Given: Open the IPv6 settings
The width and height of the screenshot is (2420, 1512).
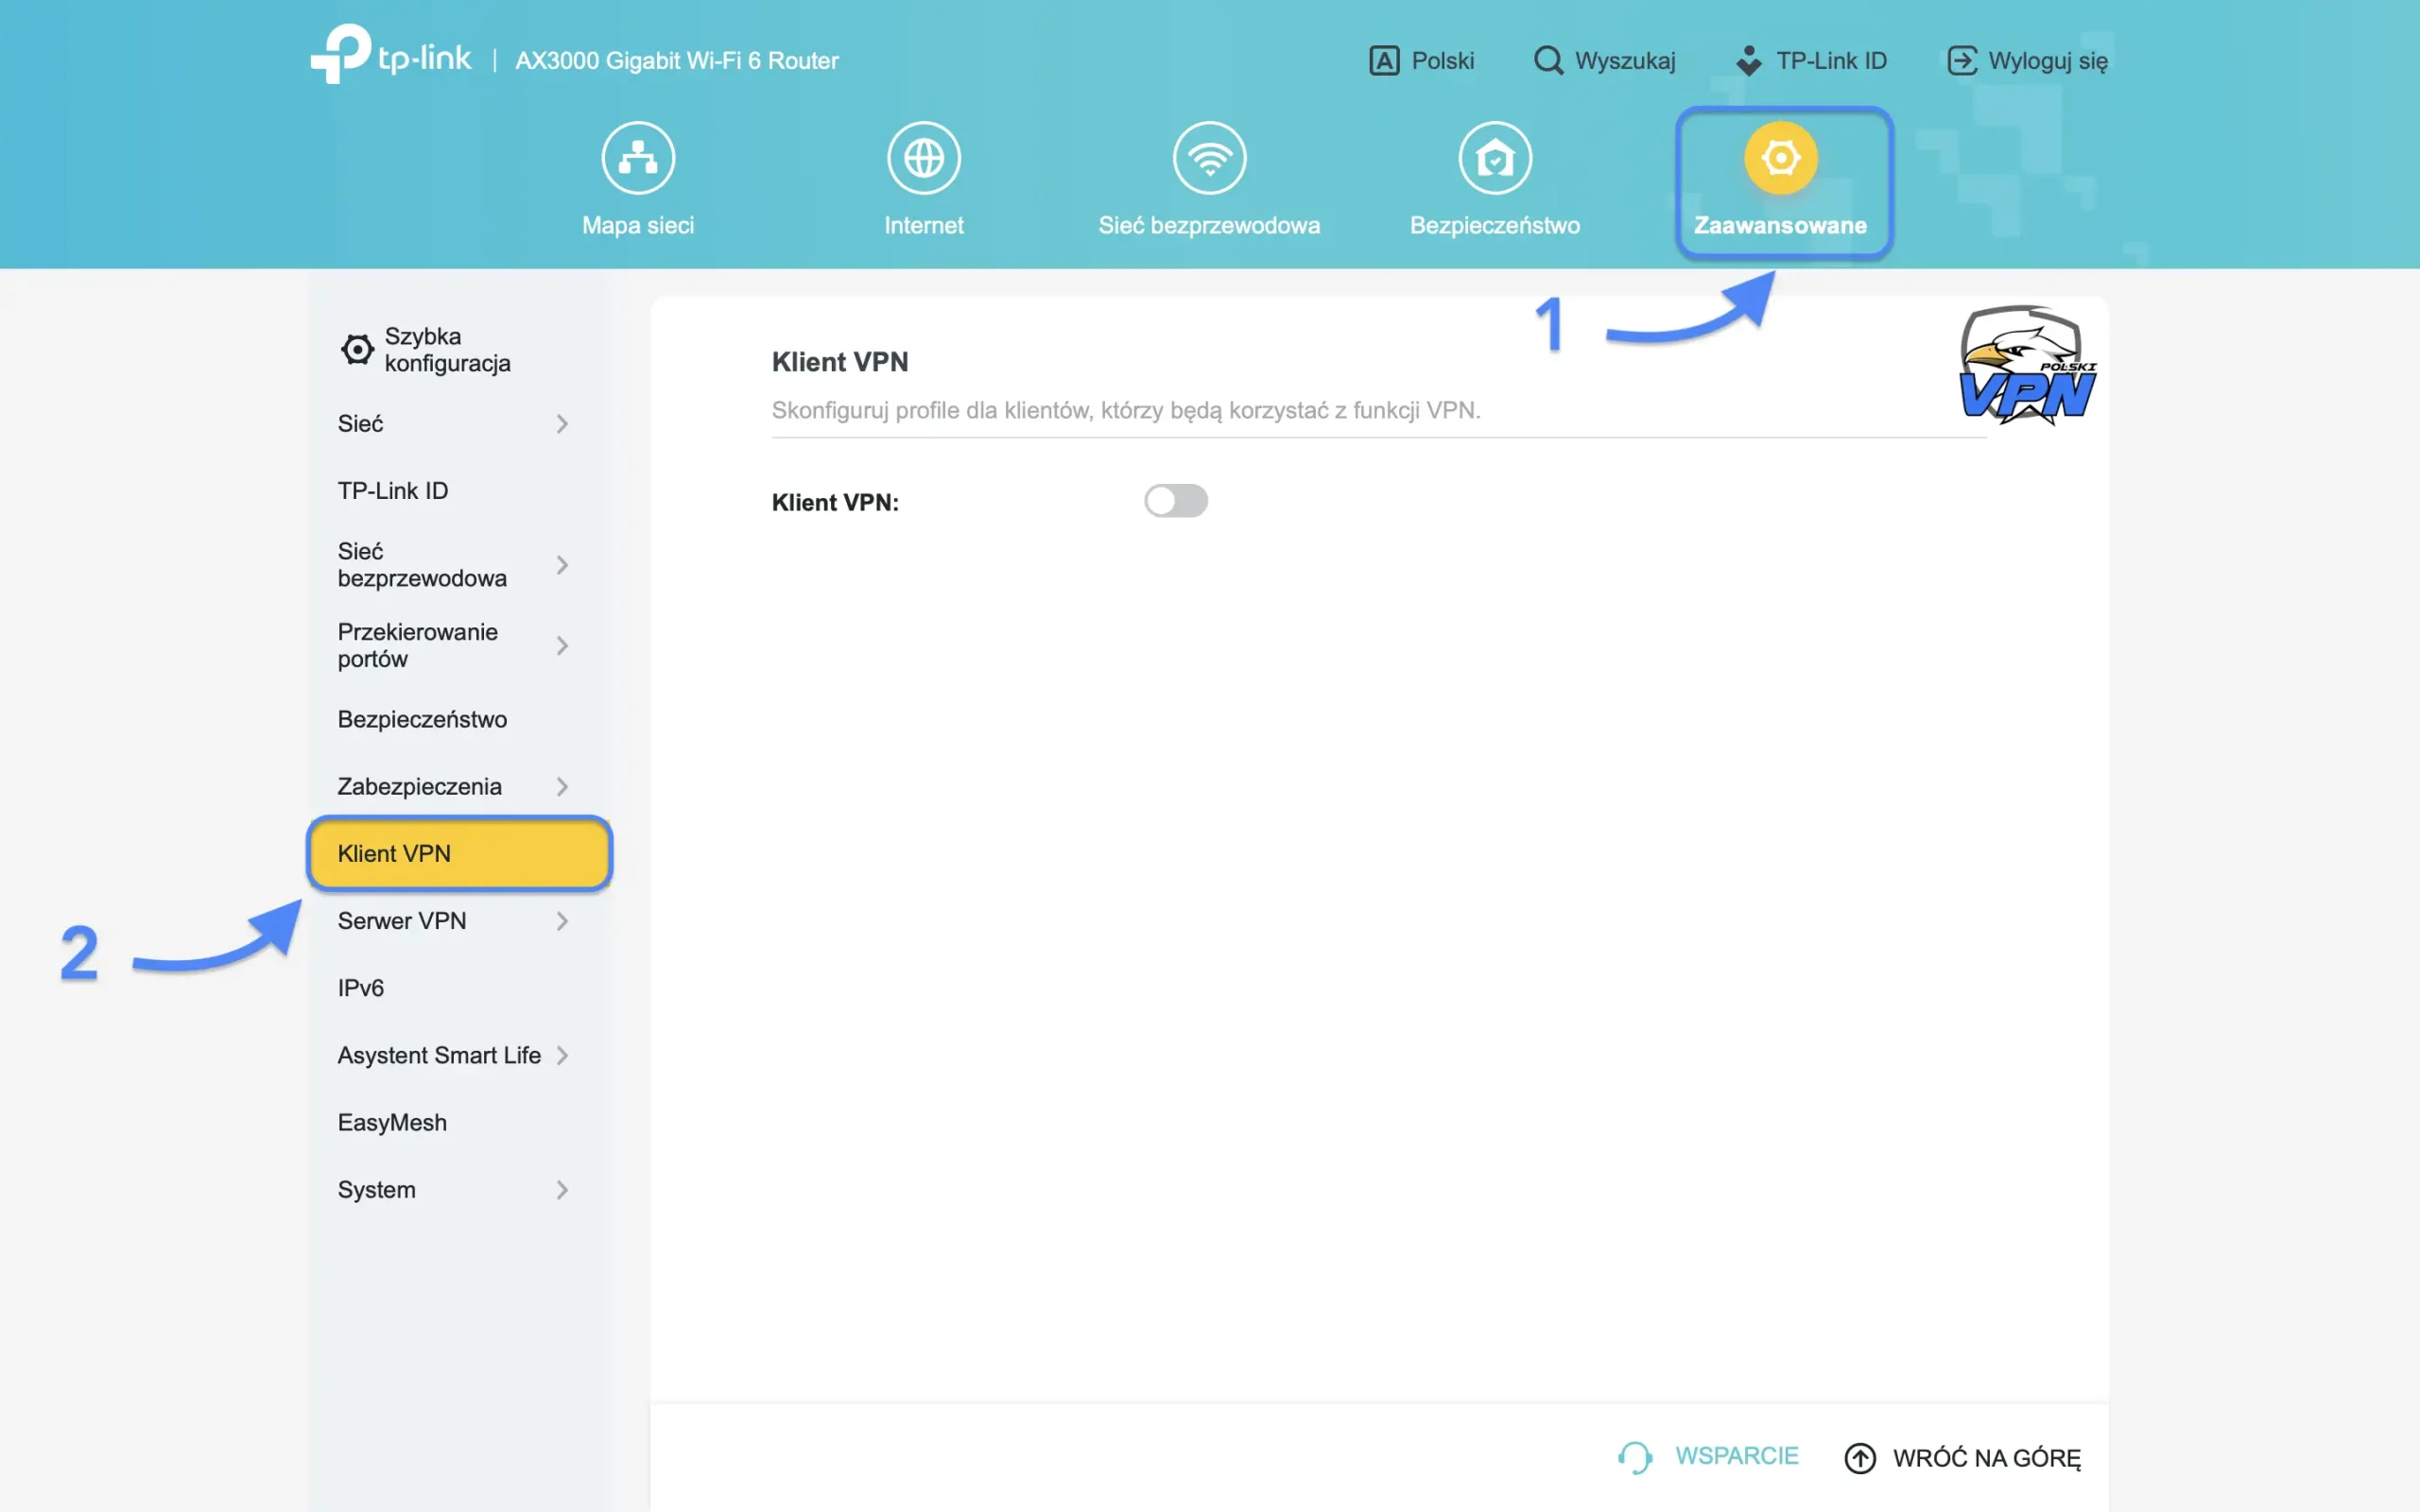Looking at the screenshot, I should pyautogui.click(x=360, y=987).
